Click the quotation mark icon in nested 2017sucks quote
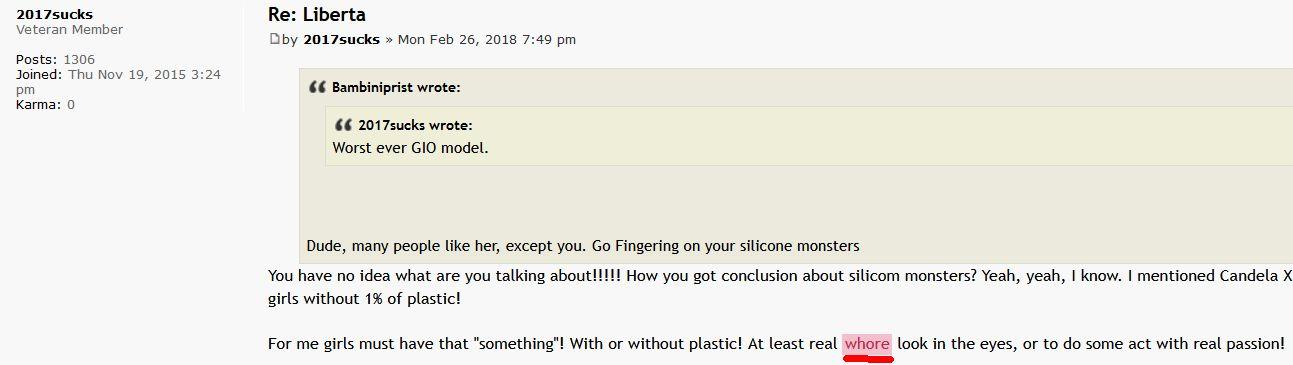The width and height of the screenshot is (1293, 365). (x=343, y=125)
